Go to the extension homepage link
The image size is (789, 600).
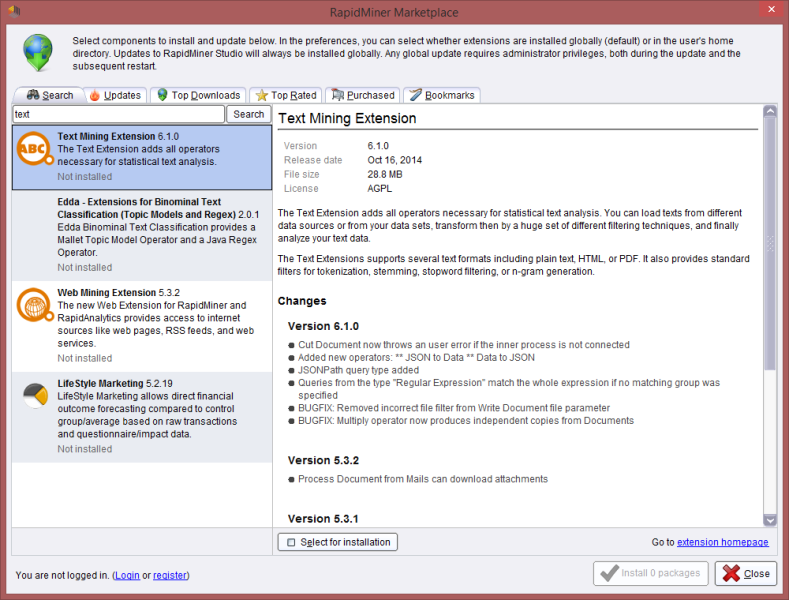pyautogui.click(x=723, y=542)
